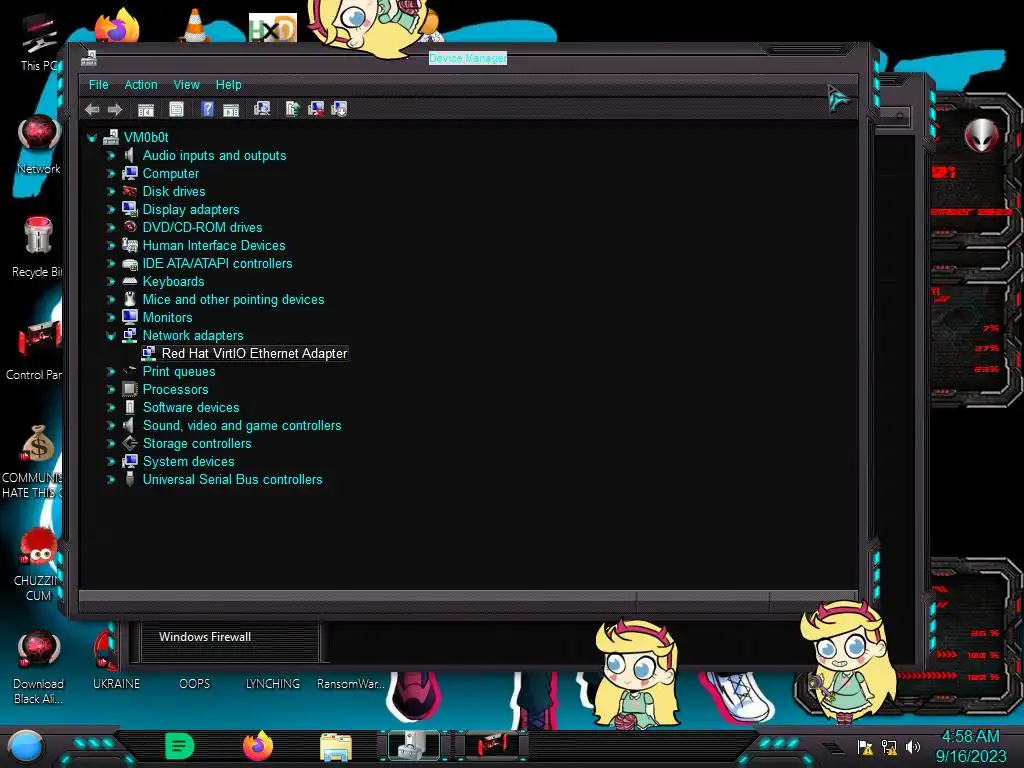This screenshot has width=1024, height=768.
Task: Click the VM0b0t computer root icon
Action: point(111,137)
